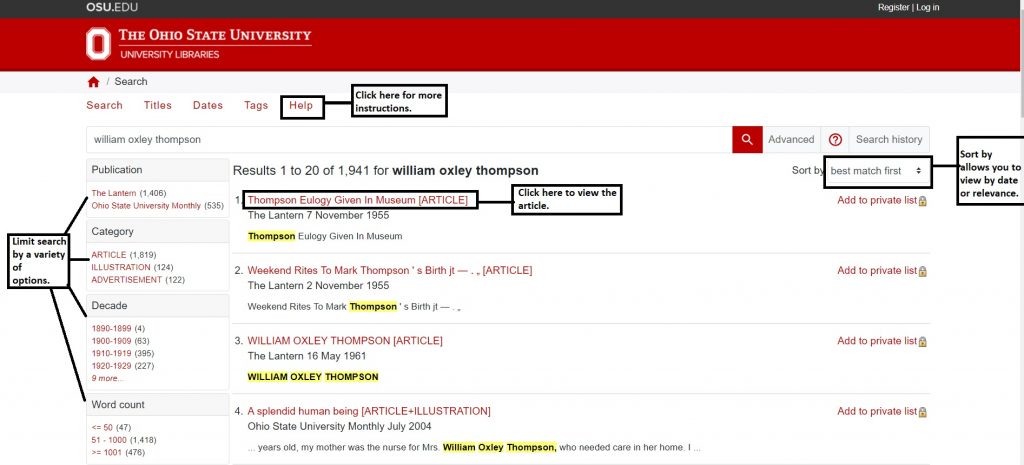
Task: Add Weekend Rites result to private list
Action: 877,270
